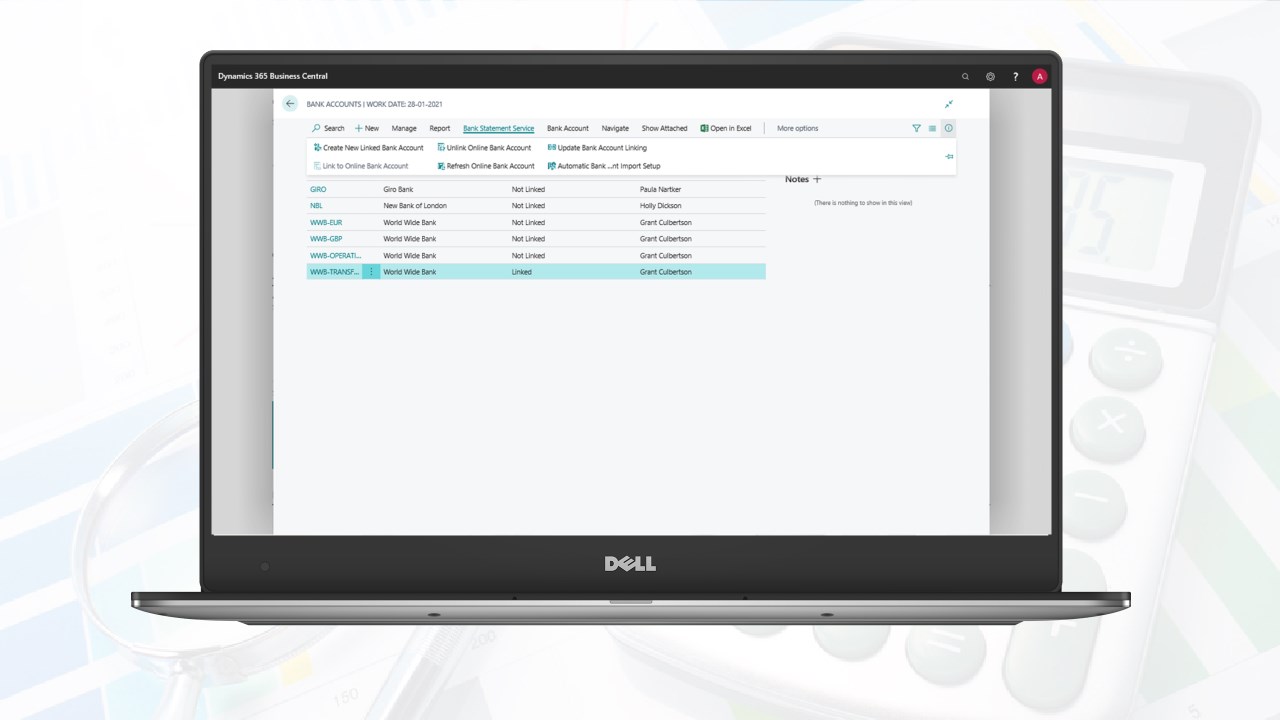Expand More options in the action bar
The image size is (1280, 720).
[x=797, y=128]
